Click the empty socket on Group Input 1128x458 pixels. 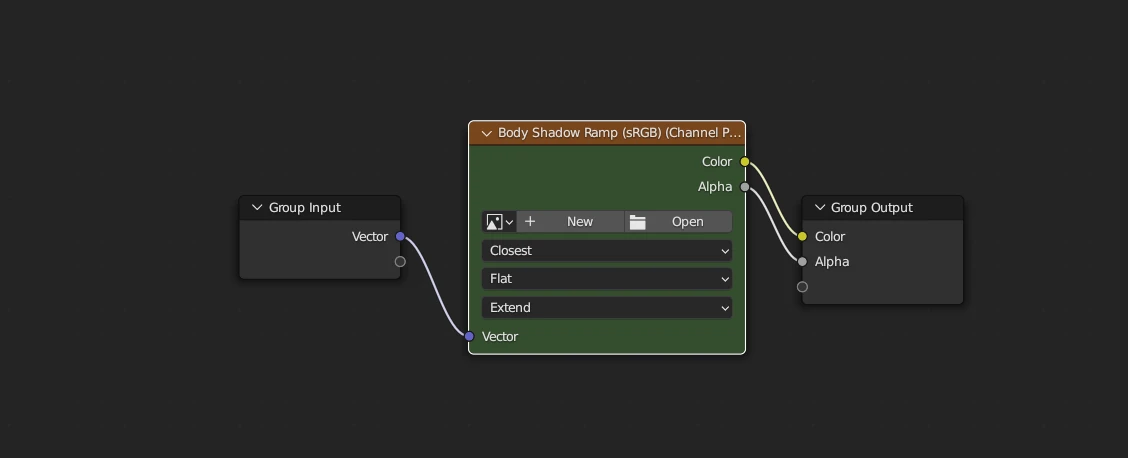[400, 262]
